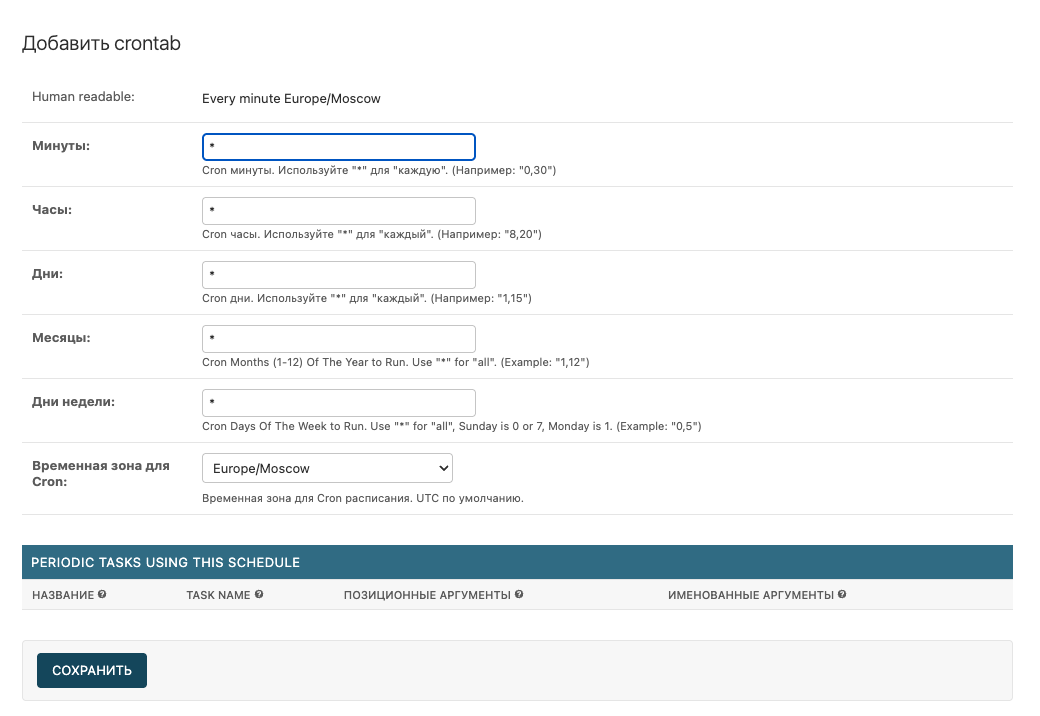Viewport: 1040px width, 716px height.
Task: Click help icon next to TASK NAME column
Action: (259, 595)
